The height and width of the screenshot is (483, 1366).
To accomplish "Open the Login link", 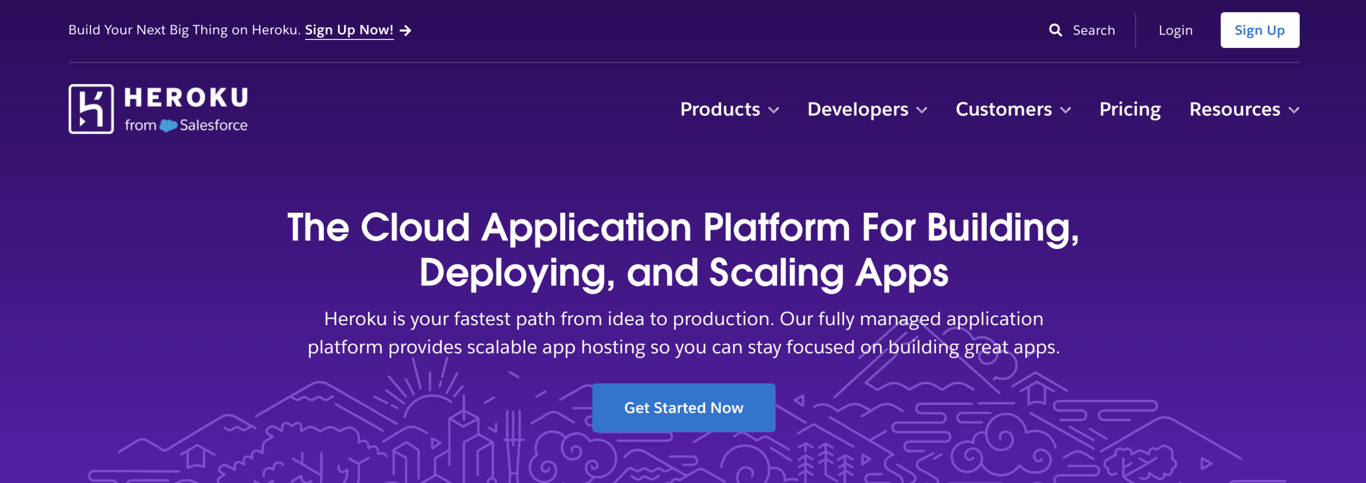I will (x=1175, y=30).
